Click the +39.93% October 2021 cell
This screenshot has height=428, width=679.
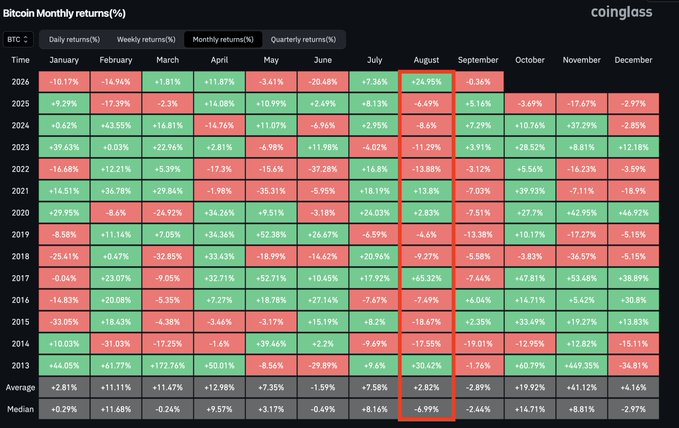point(530,191)
